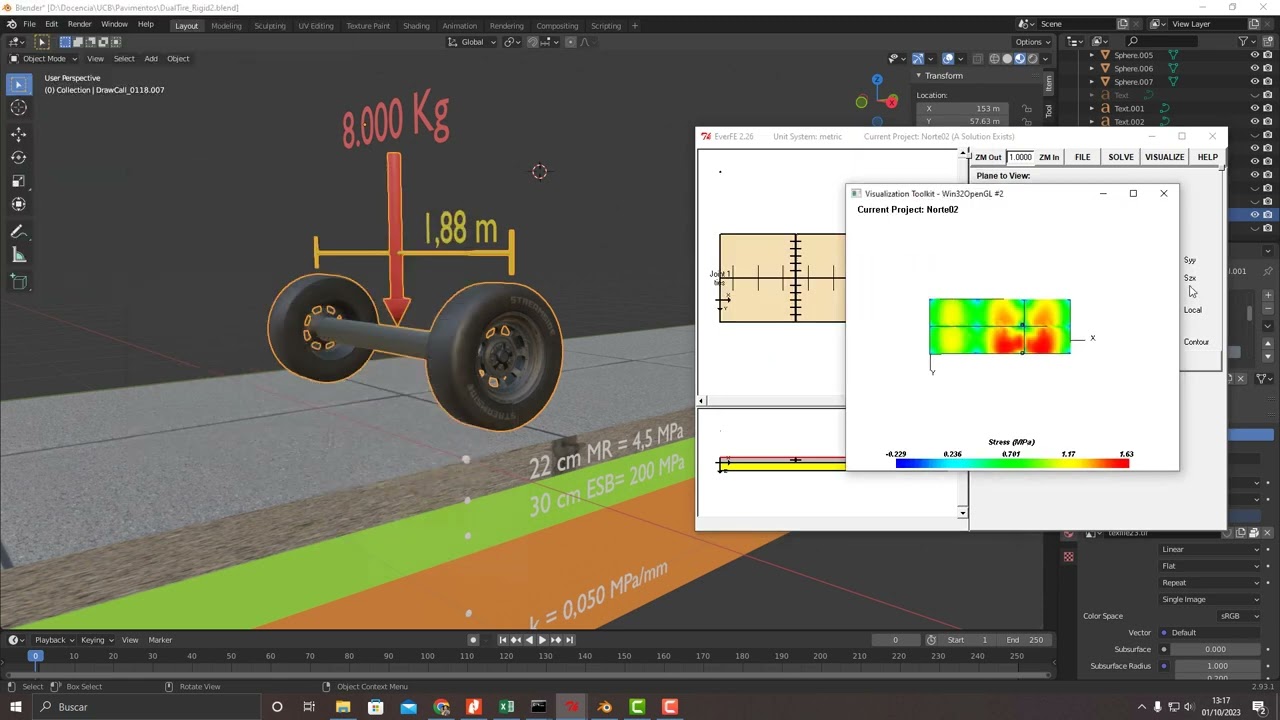Click ZM In in the EverFE window
Viewport: 1280px width, 720px height.
coord(1049,157)
